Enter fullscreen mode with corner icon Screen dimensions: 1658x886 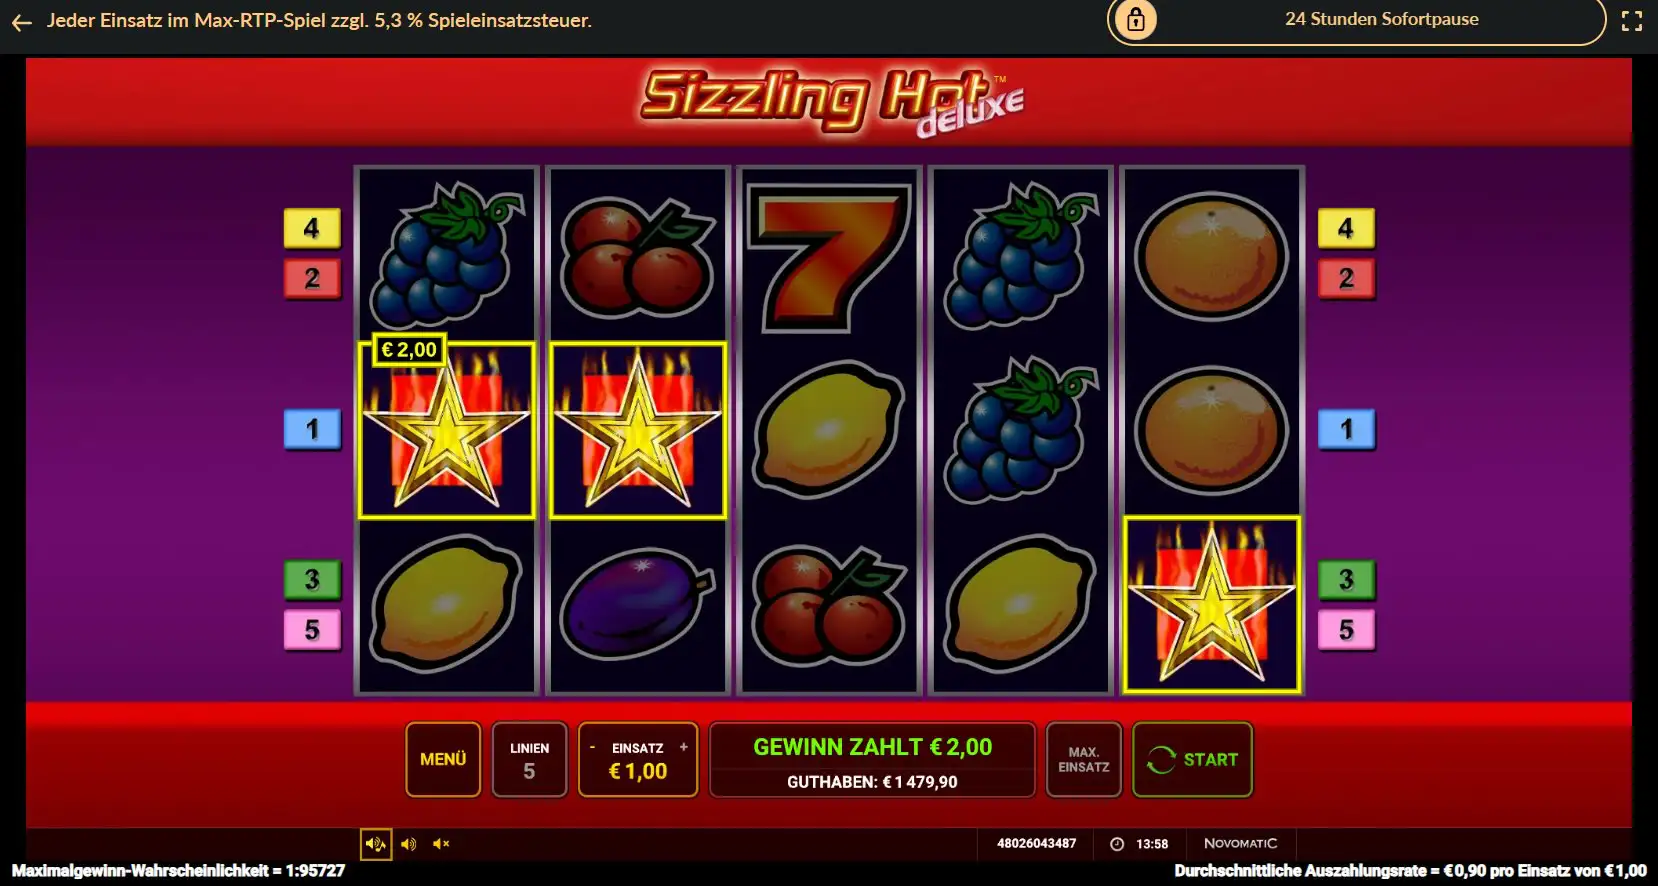tap(1631, 21)
